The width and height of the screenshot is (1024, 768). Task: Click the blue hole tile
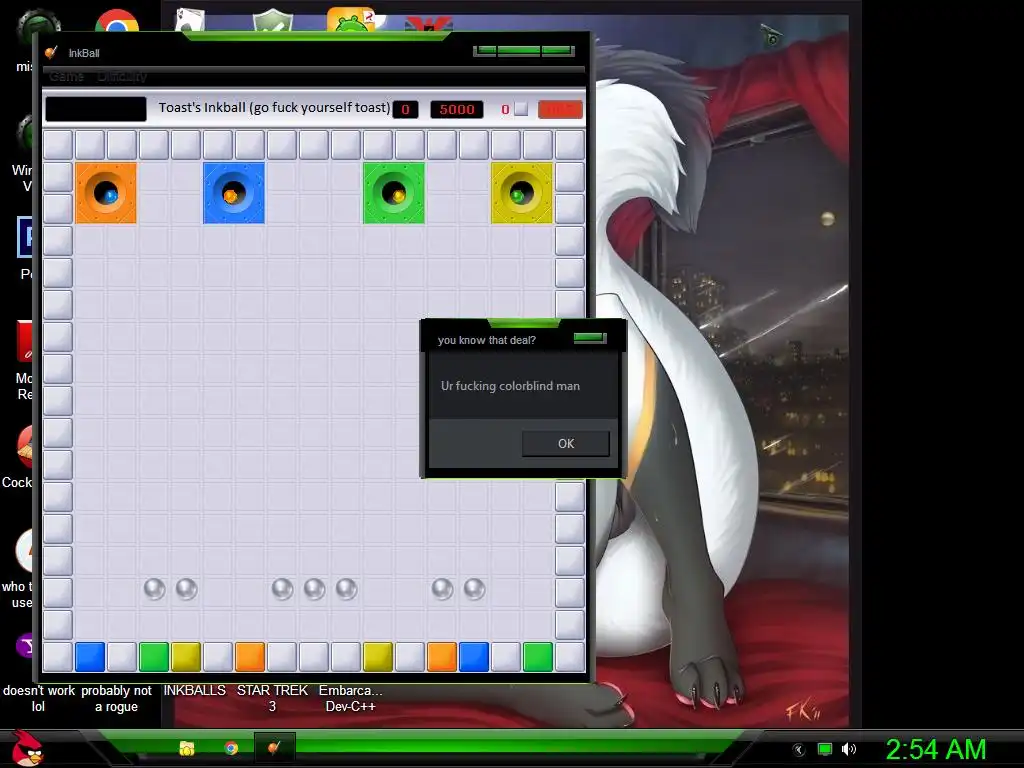(234, 193)
